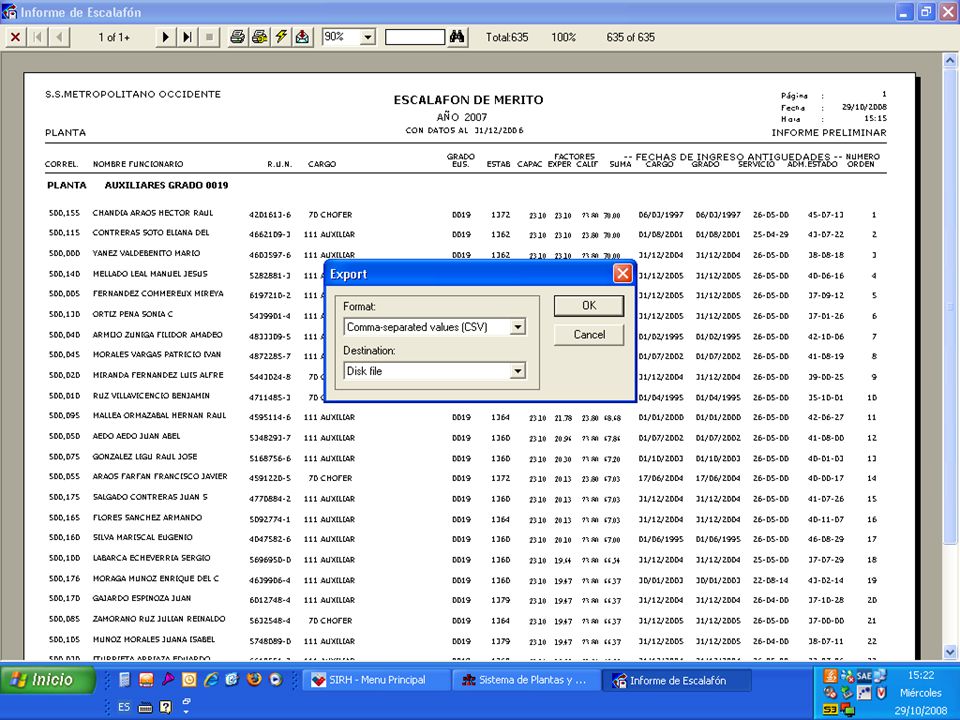Click the name 'MUNOZ MORALES JUANA ISABEL'
This screenshot has height=720, width=960.
154,639
